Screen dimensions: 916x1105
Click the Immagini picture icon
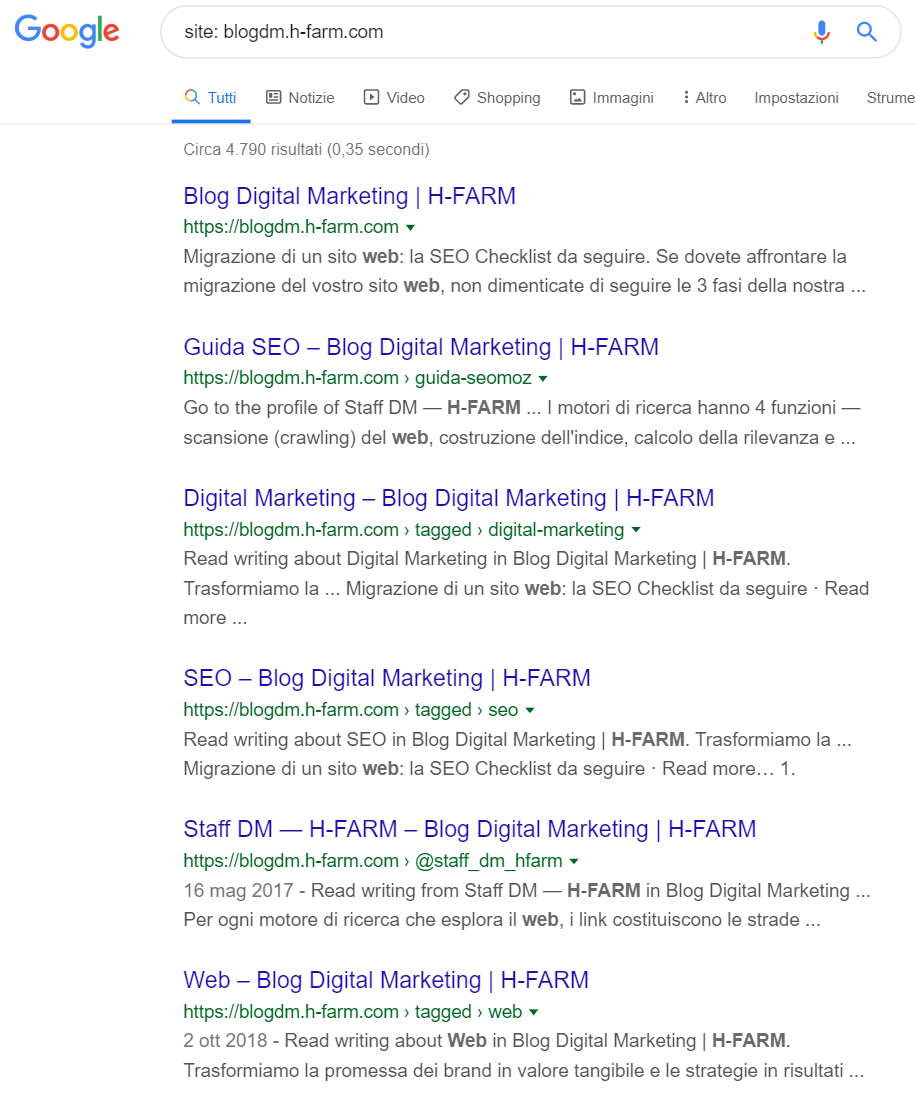click(x=577, y=97)
